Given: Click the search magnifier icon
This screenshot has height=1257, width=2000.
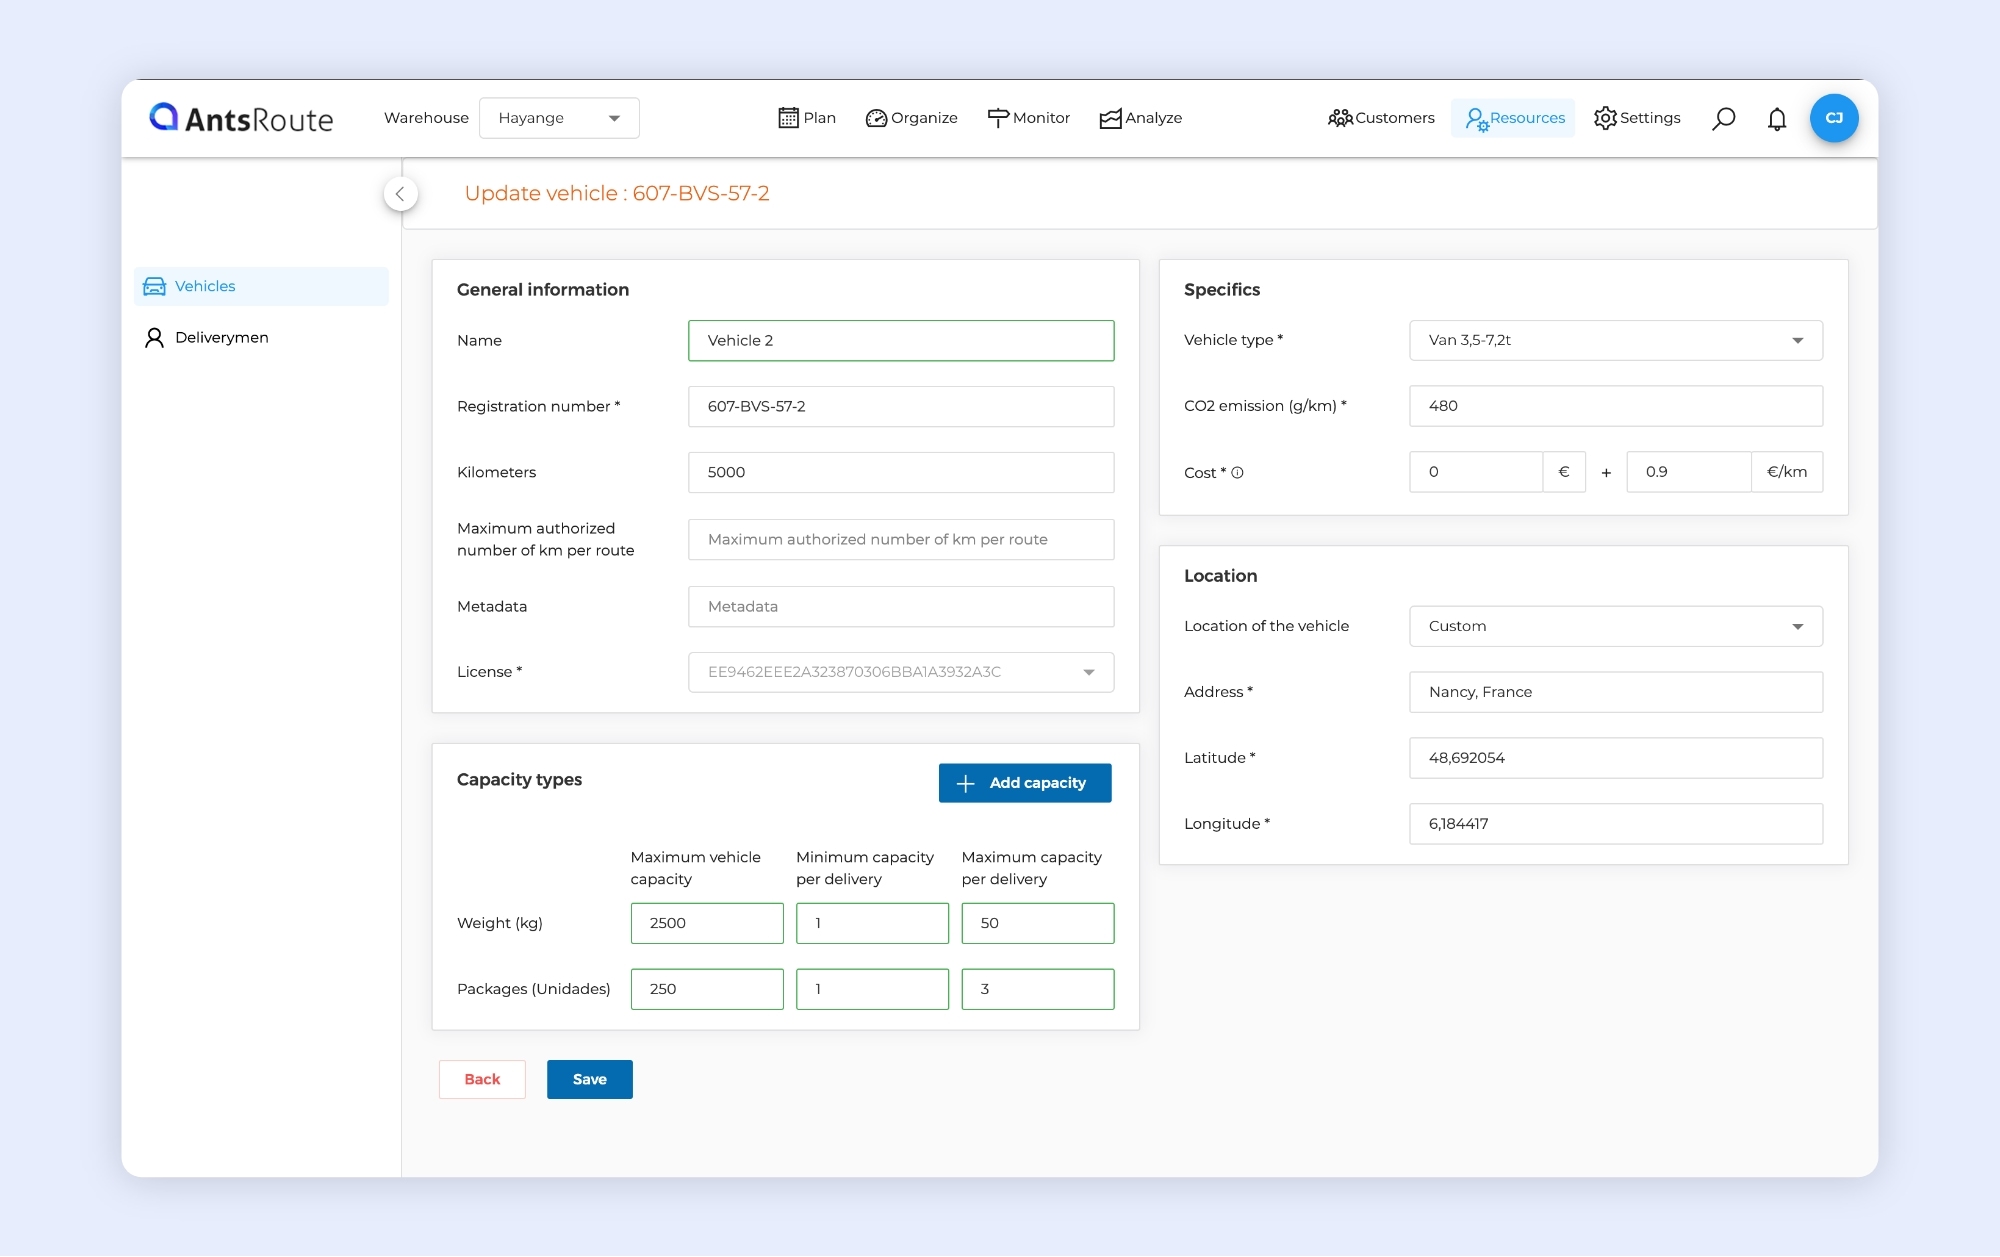Looking at the screenshot, I should click(x=1723, y=119).
